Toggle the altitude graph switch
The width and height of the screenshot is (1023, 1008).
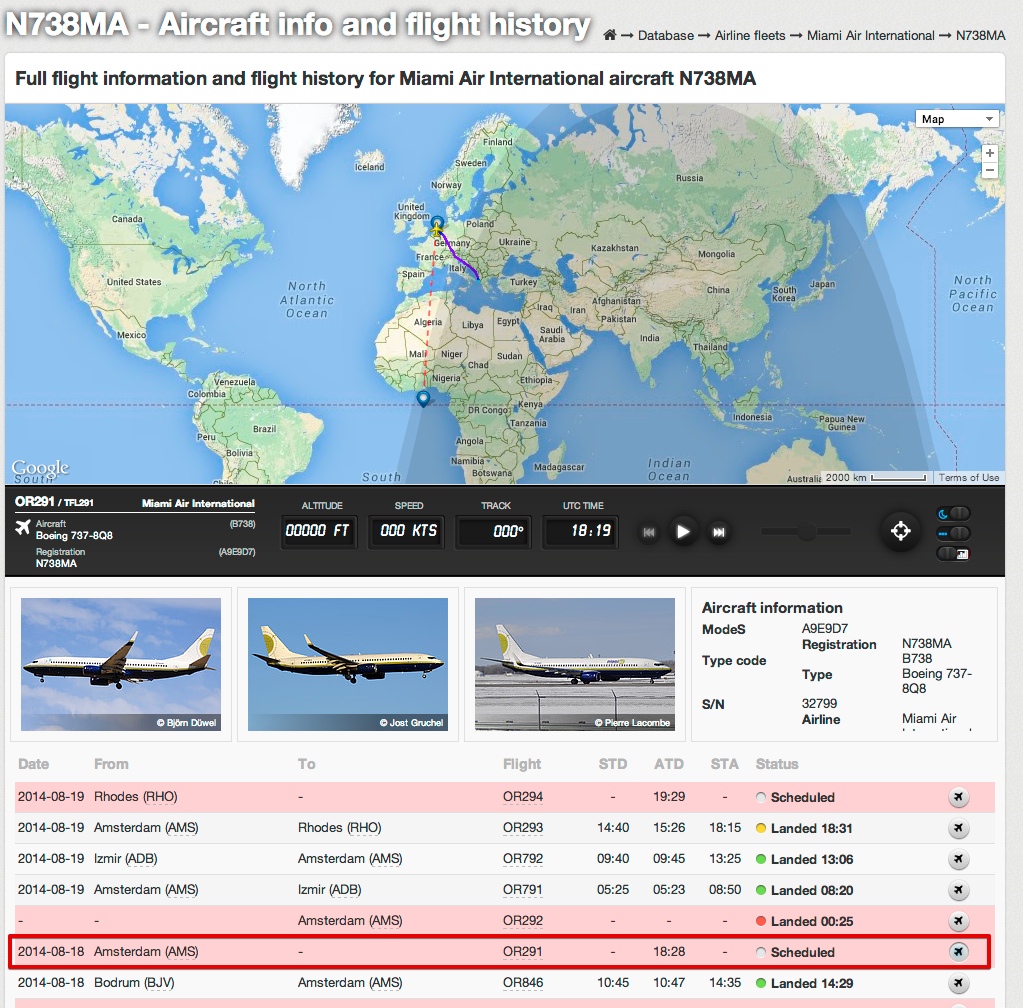[x=953, y=554]
